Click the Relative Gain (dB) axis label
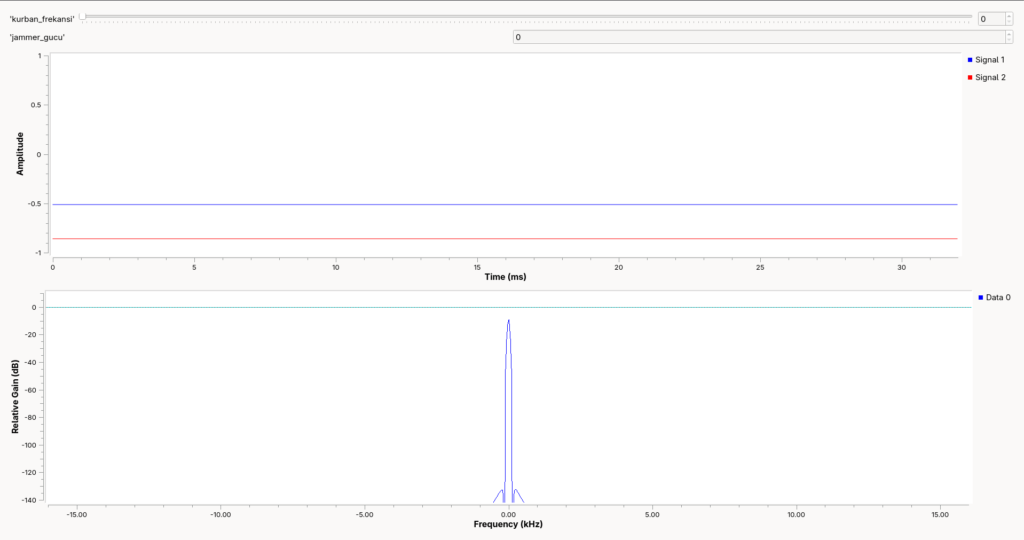Image resolution: width=1024 pixels, height=540 pixels. click(x=15, y=396)
